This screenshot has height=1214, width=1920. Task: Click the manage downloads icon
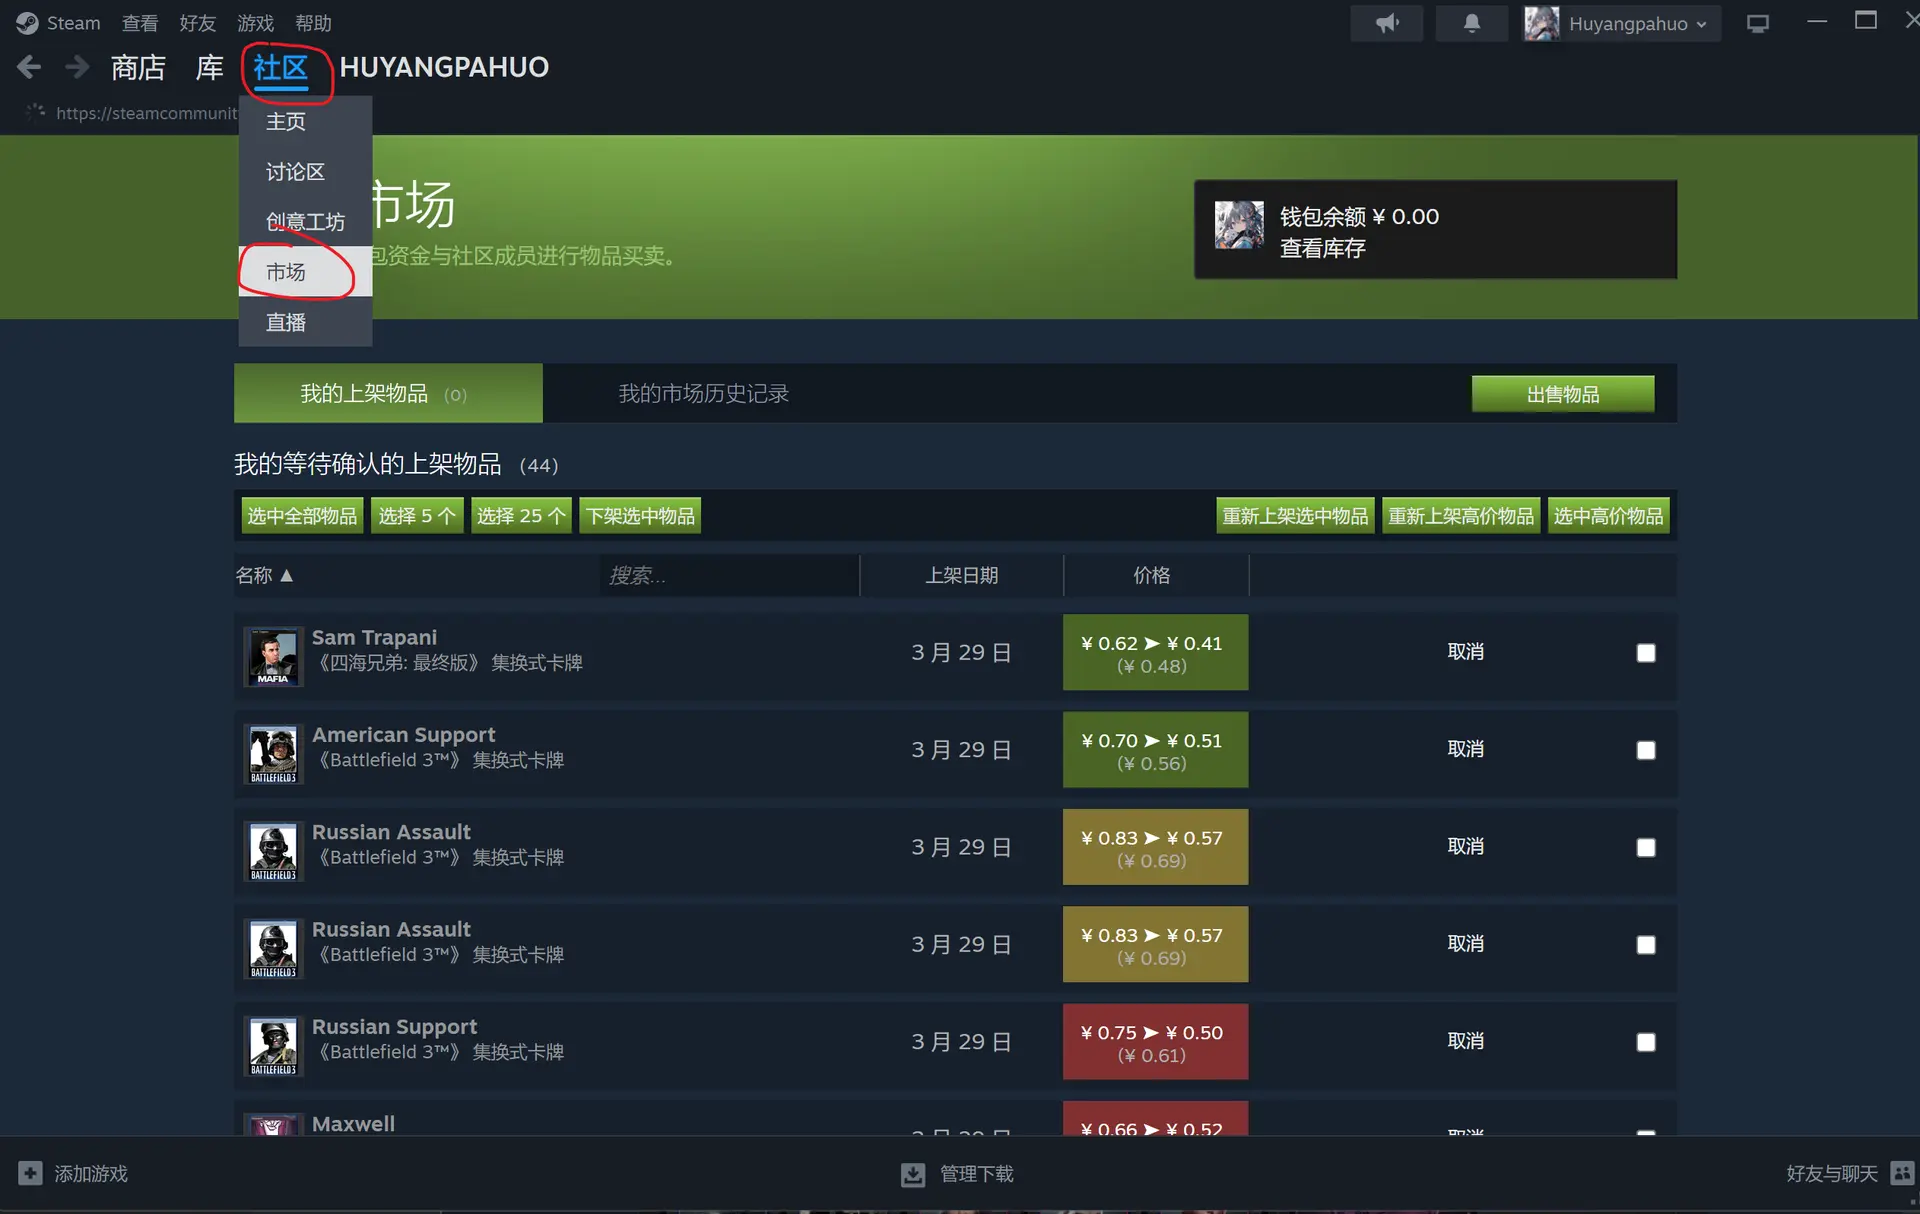(x=913, y=1174)
